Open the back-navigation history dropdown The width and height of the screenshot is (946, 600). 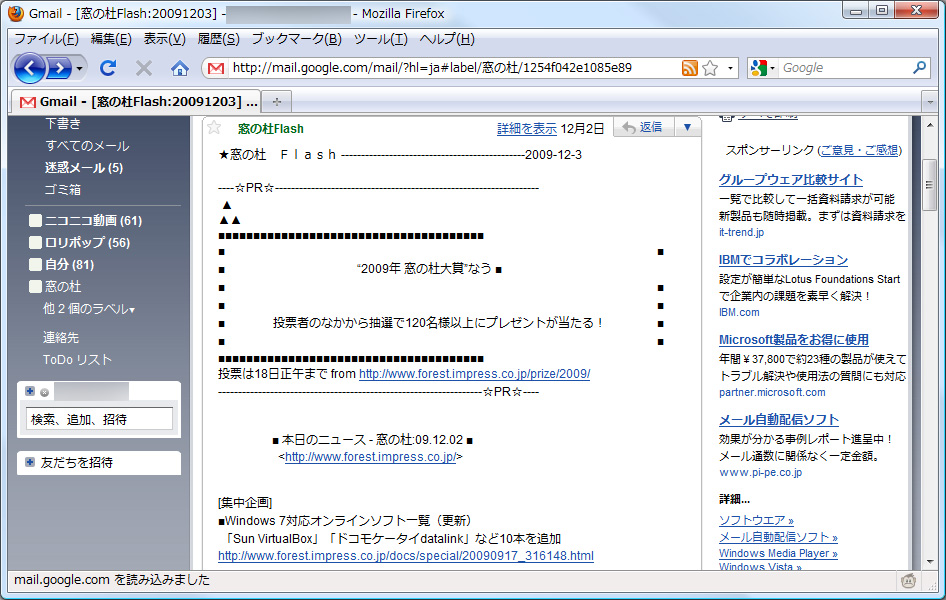pos(78,69)
